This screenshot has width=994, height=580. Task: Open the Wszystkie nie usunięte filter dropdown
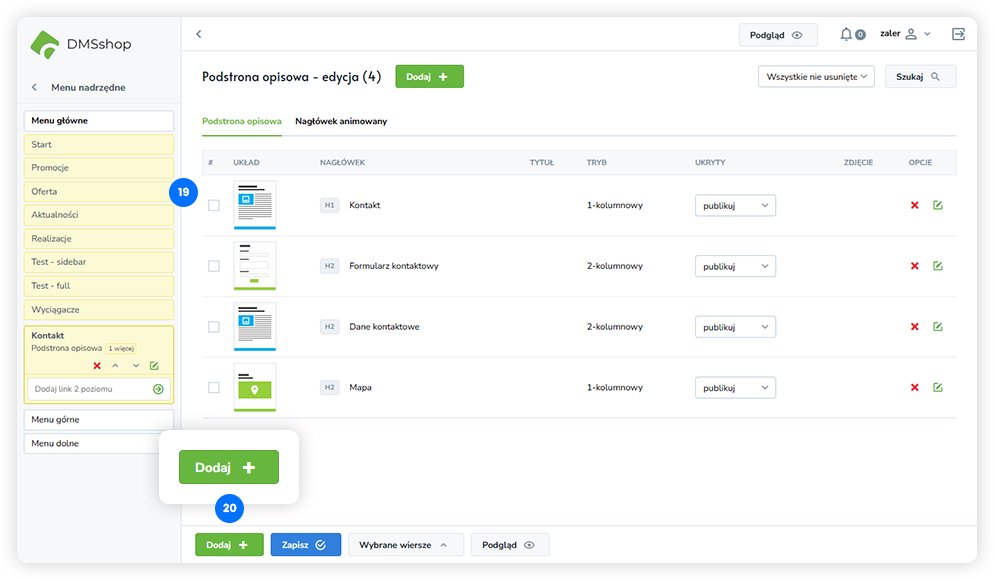pos(817,76)
